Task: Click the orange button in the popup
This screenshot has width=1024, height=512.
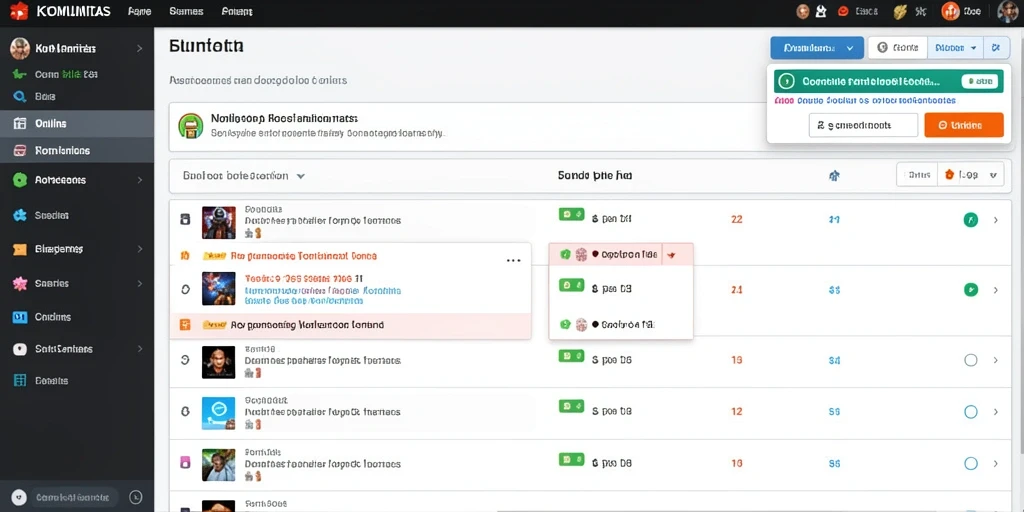Action: [963, 125]
